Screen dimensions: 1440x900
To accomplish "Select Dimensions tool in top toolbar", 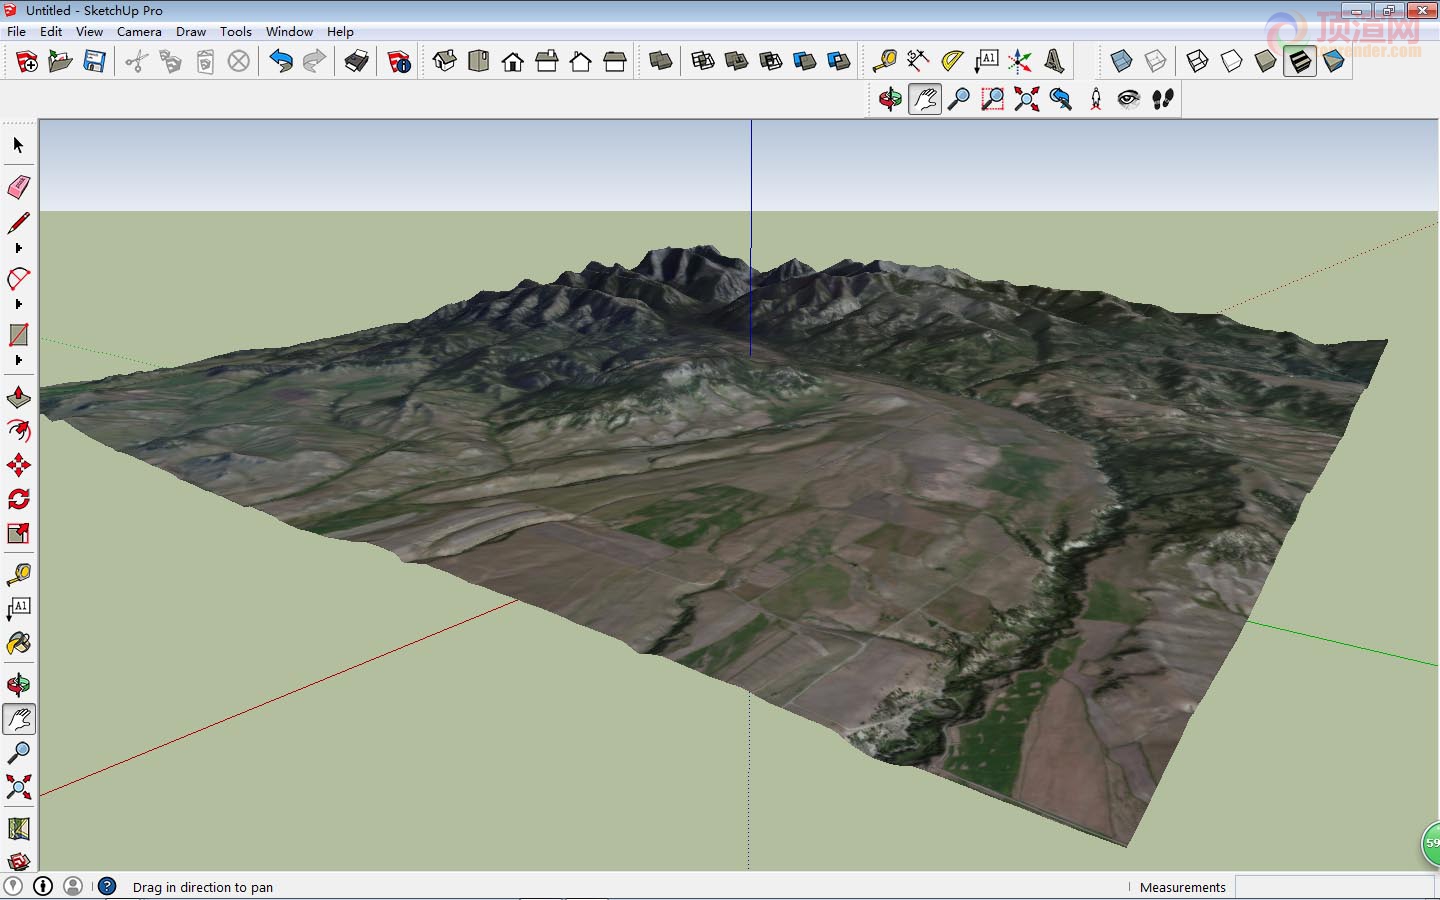I will [918, 62].
